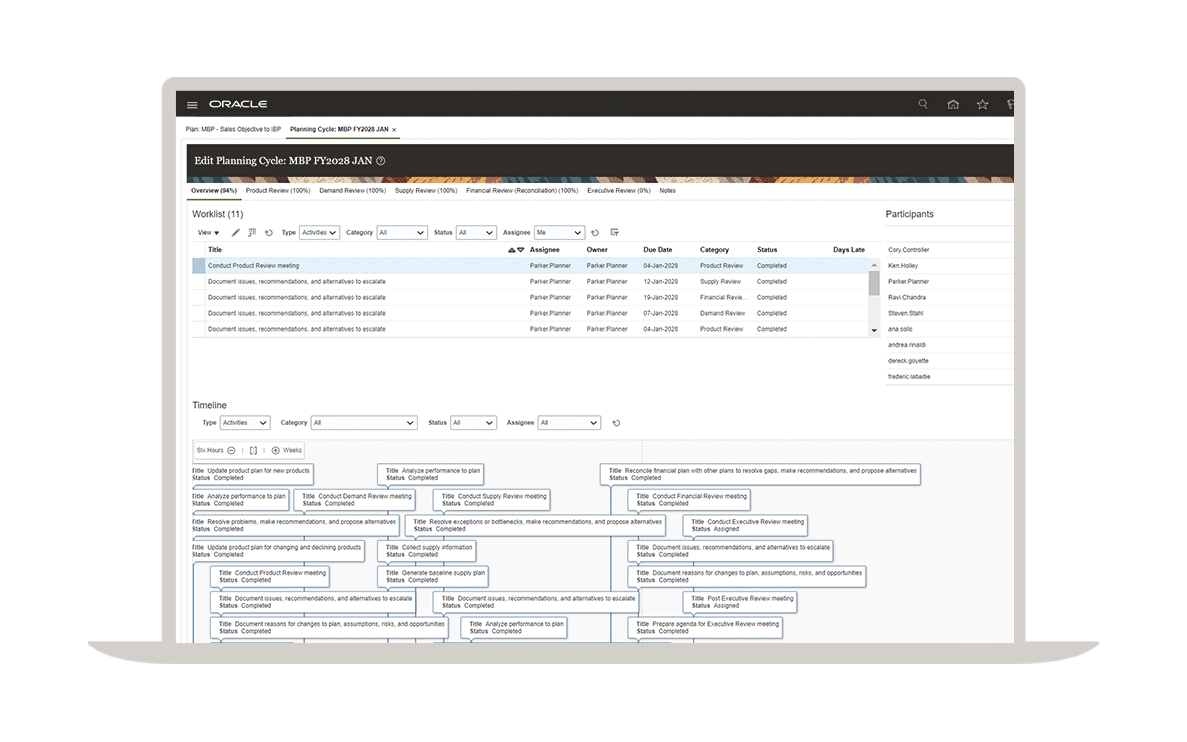
Task: Select the Conduct Product Review meeting row
Action: pos(253,266)
